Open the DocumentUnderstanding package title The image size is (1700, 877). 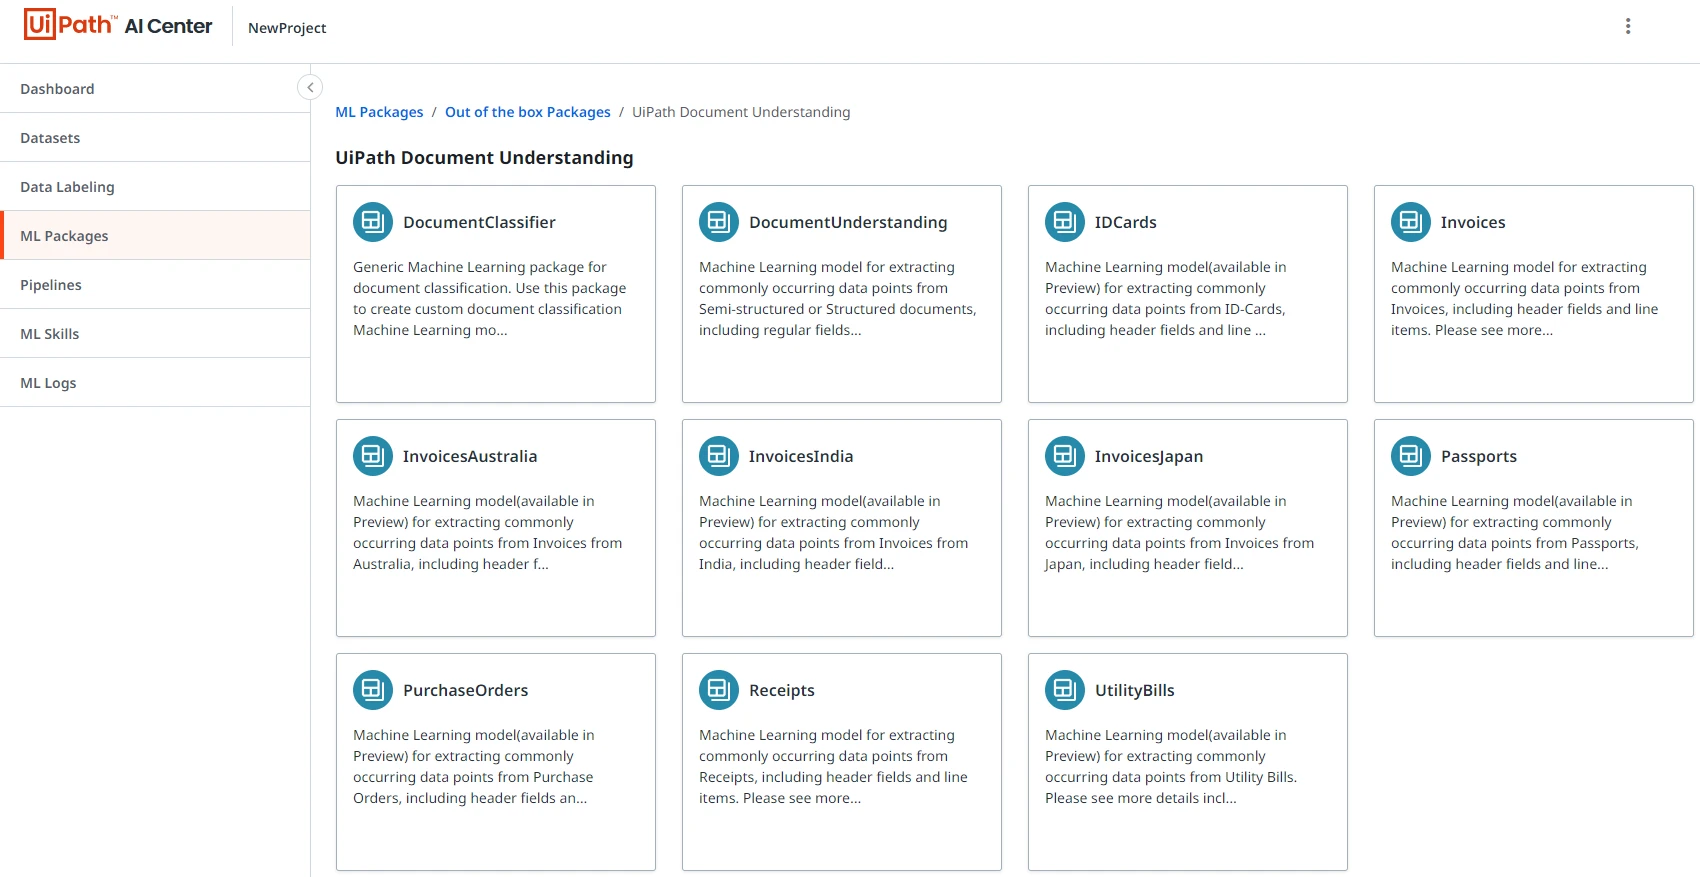coord(848,222)
